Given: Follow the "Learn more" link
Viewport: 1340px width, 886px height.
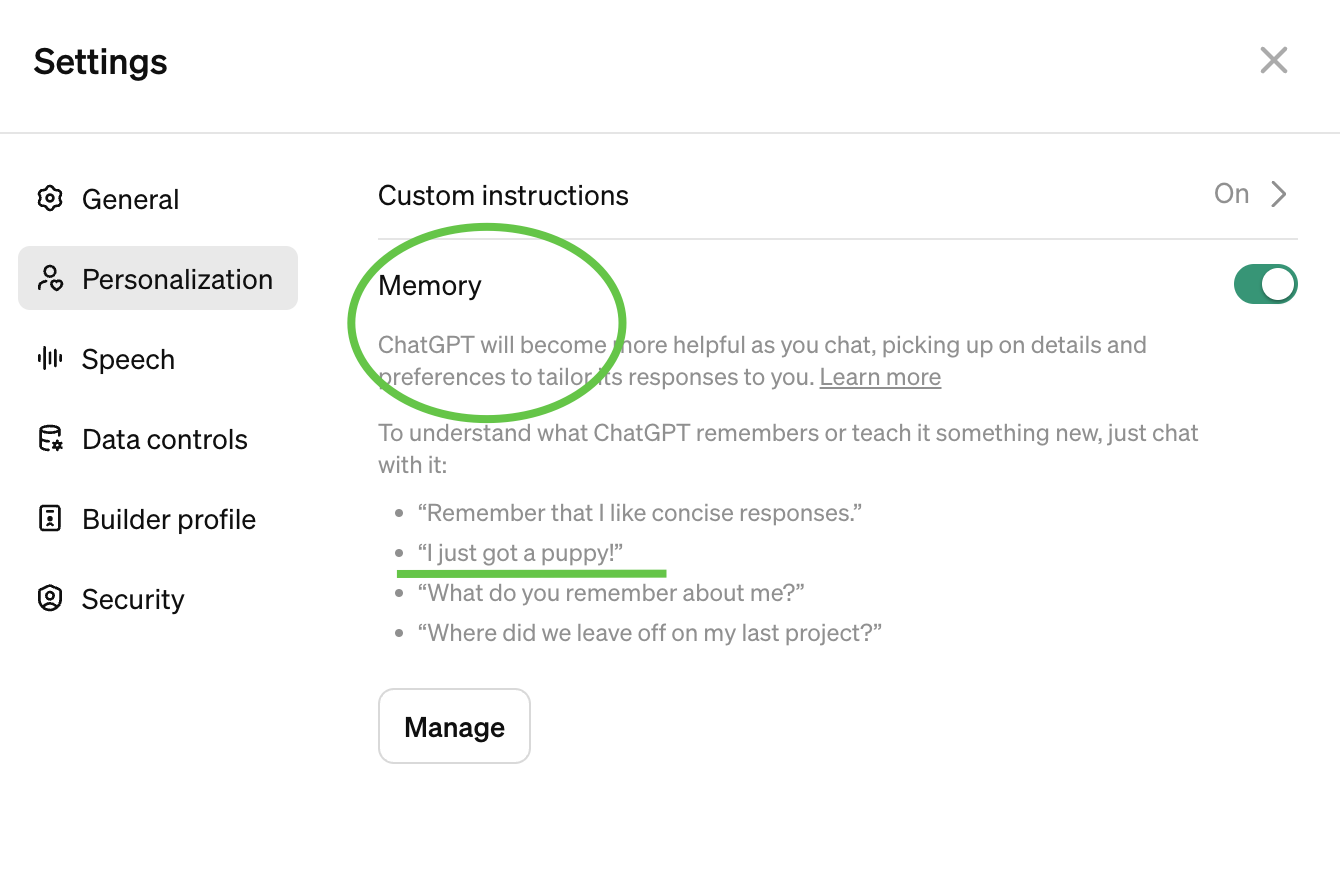Looking at the screenshot, I should (880, 377).
